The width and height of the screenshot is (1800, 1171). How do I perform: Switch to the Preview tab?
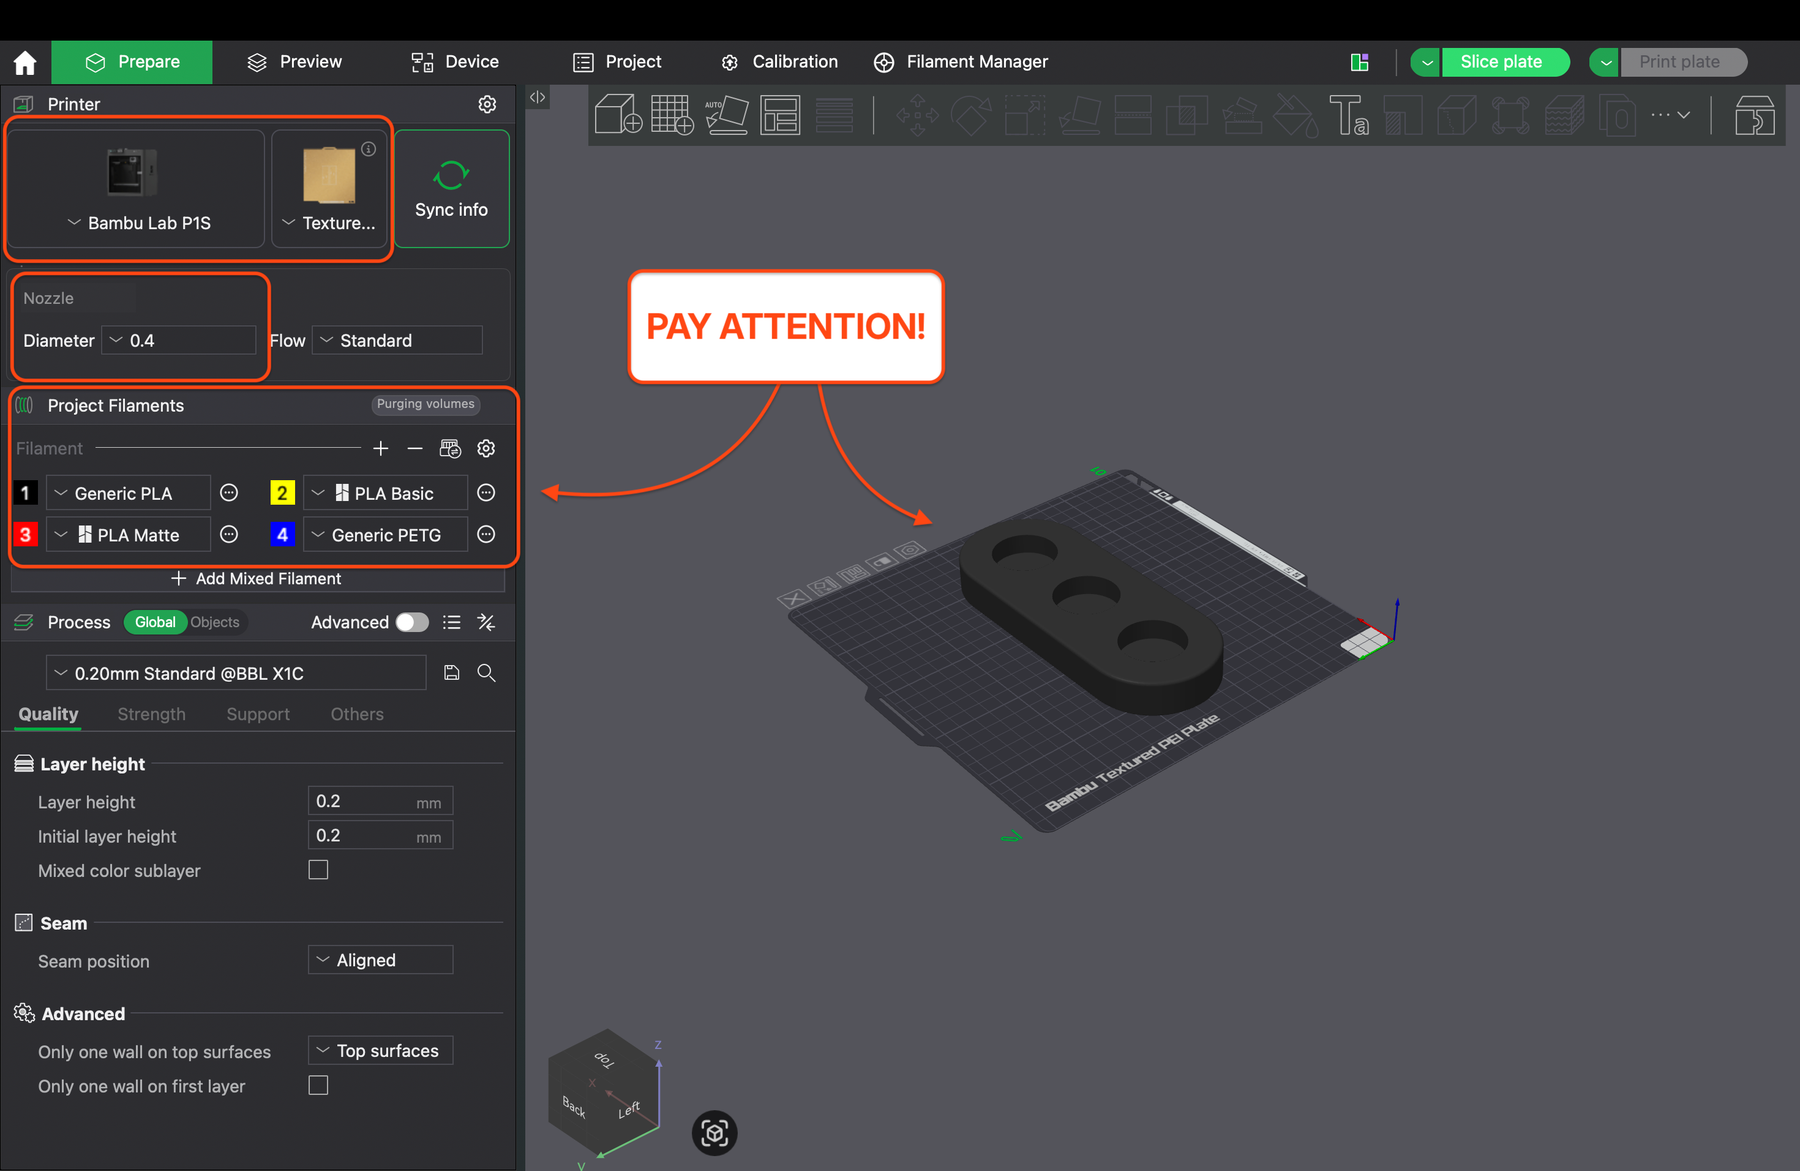(x=295, y=62)
